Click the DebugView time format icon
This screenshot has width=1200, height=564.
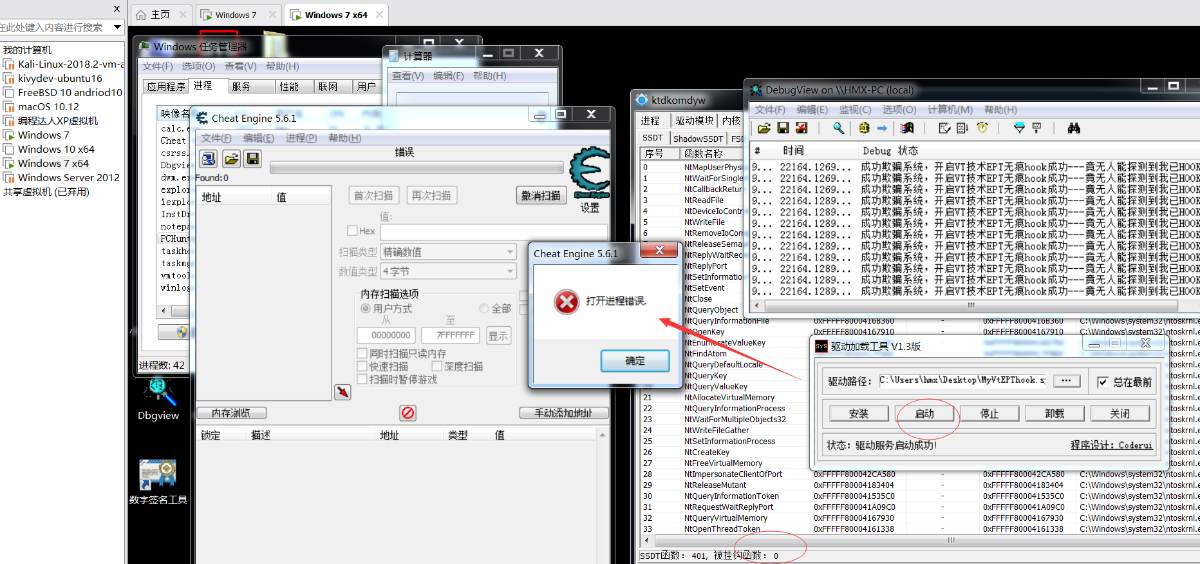(x=962, y=128)
